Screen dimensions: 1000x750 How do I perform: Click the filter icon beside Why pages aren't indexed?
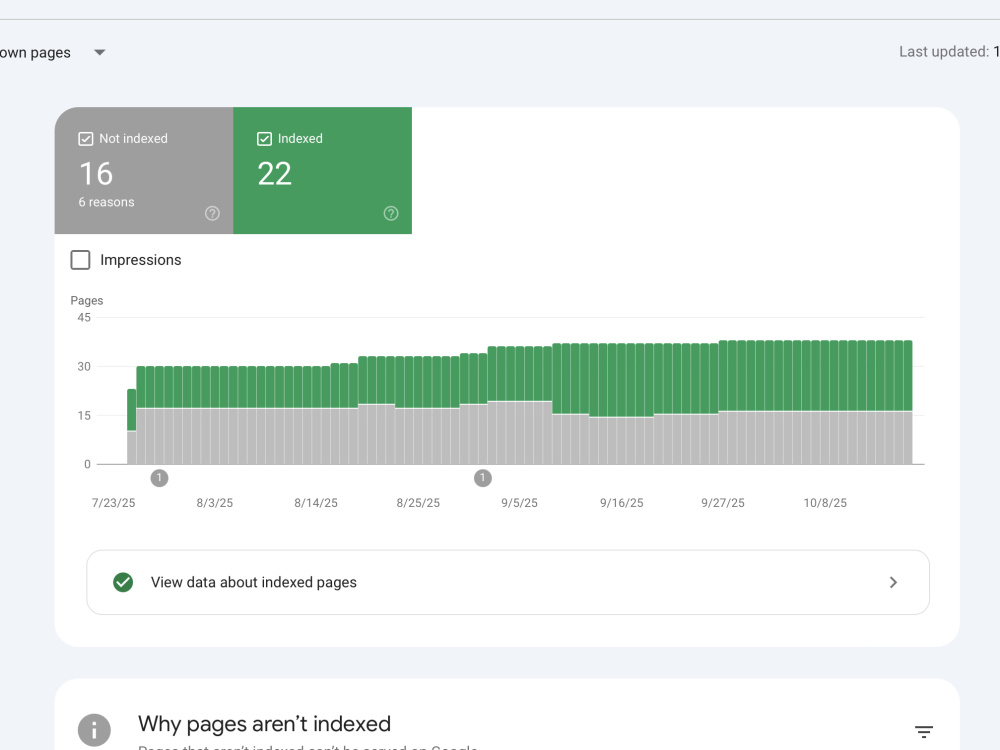pos(923,732)
